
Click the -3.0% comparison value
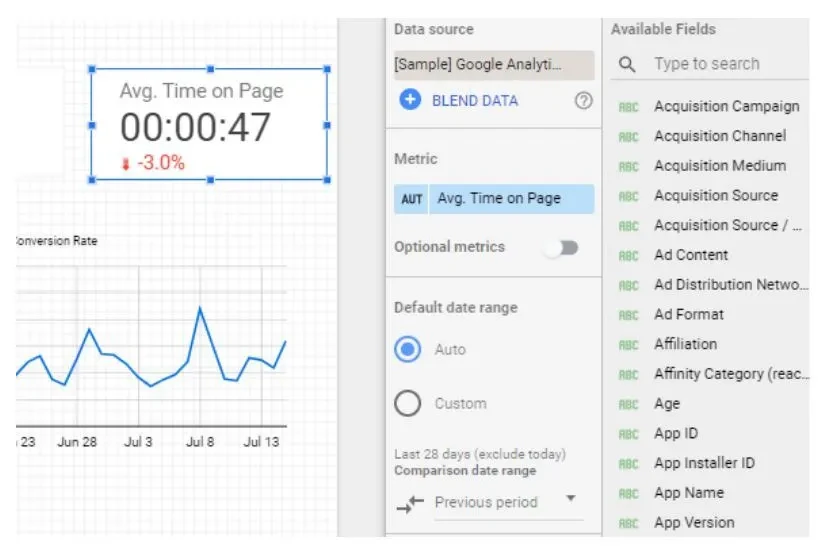pyautogui.click(x=161, y=163)
